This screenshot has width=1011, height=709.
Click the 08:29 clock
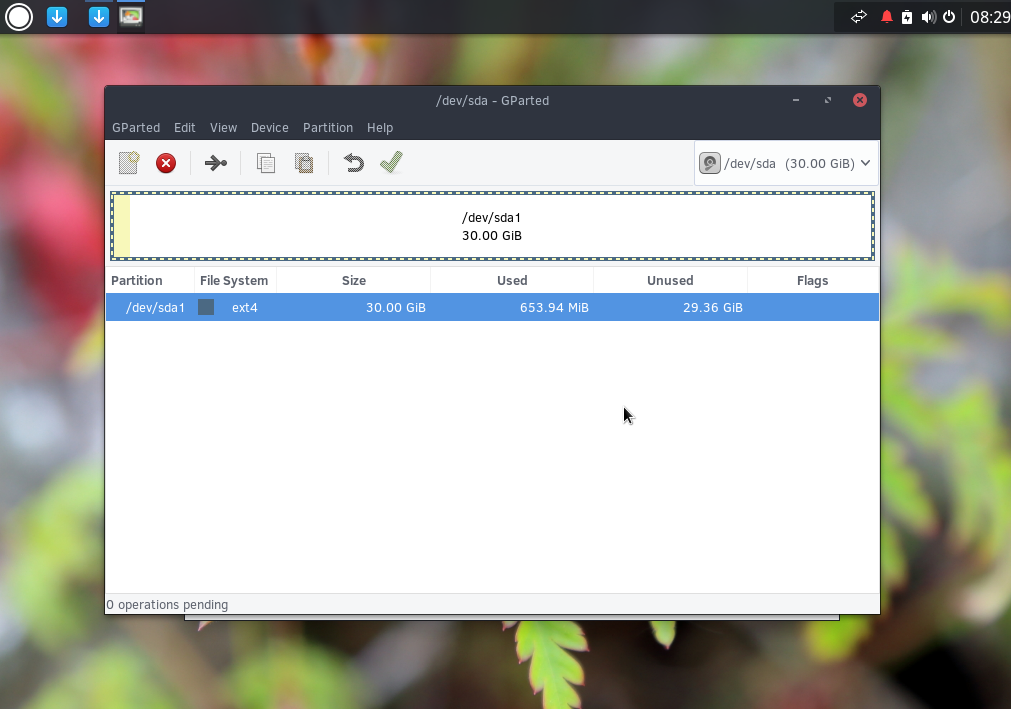990,17
